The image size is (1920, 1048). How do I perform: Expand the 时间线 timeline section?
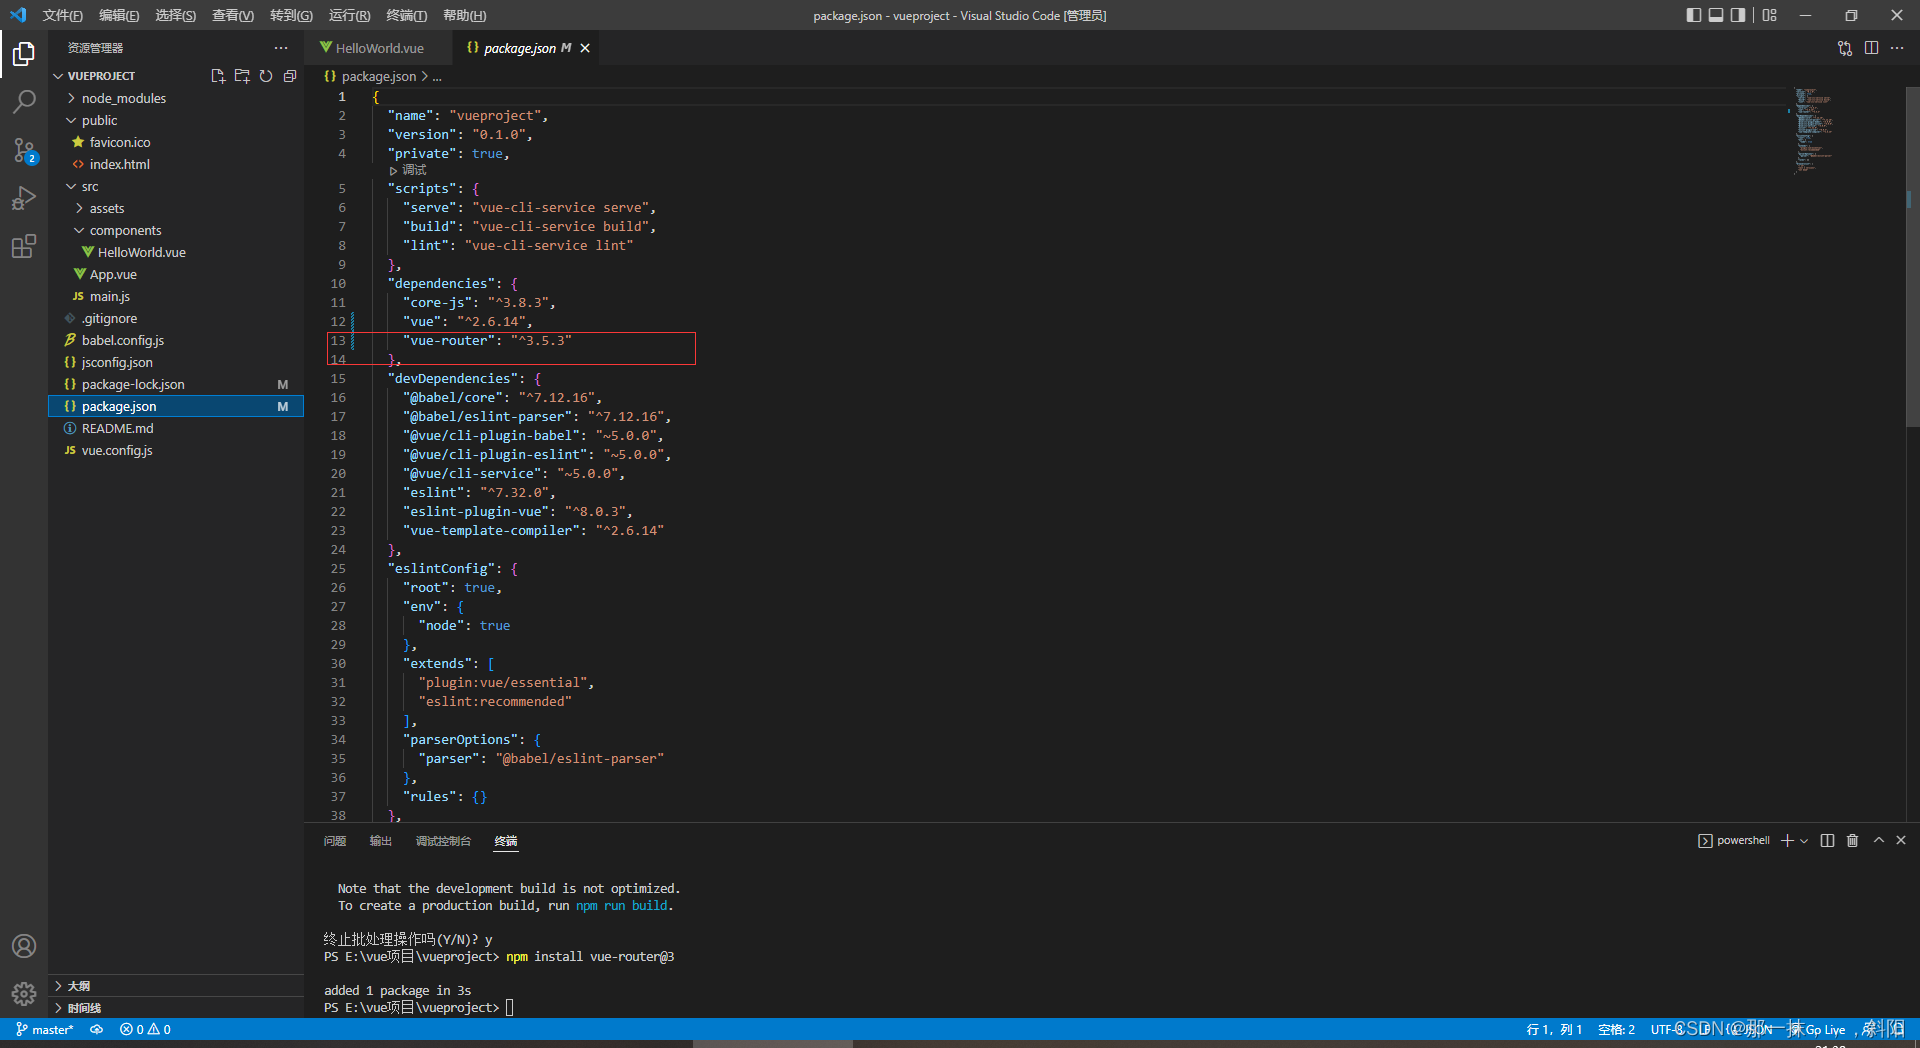pos(175,1008)
